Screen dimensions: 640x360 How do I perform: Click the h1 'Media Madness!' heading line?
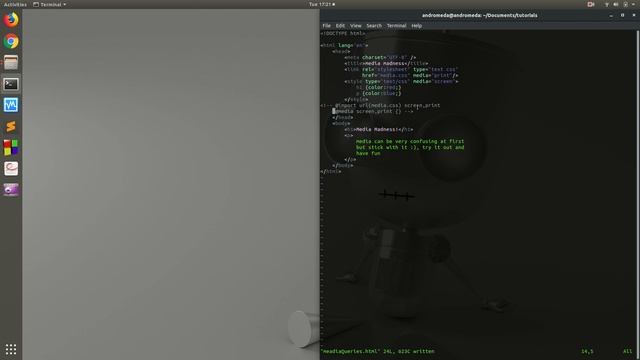click(x=378, y=129)
